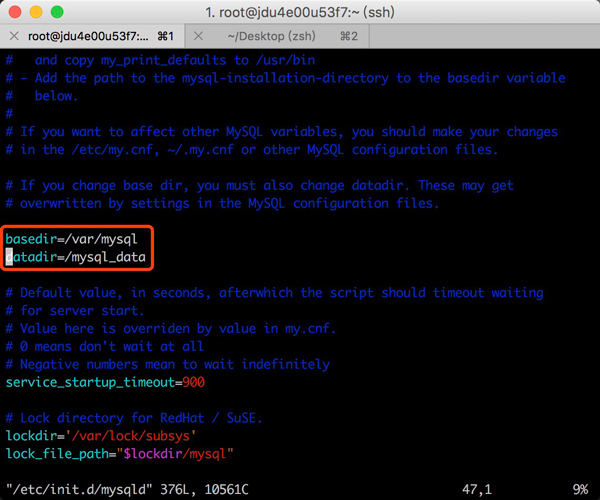The width and height of the screenshot is (600, 500).
Task: Click the cursor position '47,1' in status line
Action: pos(476,490)
